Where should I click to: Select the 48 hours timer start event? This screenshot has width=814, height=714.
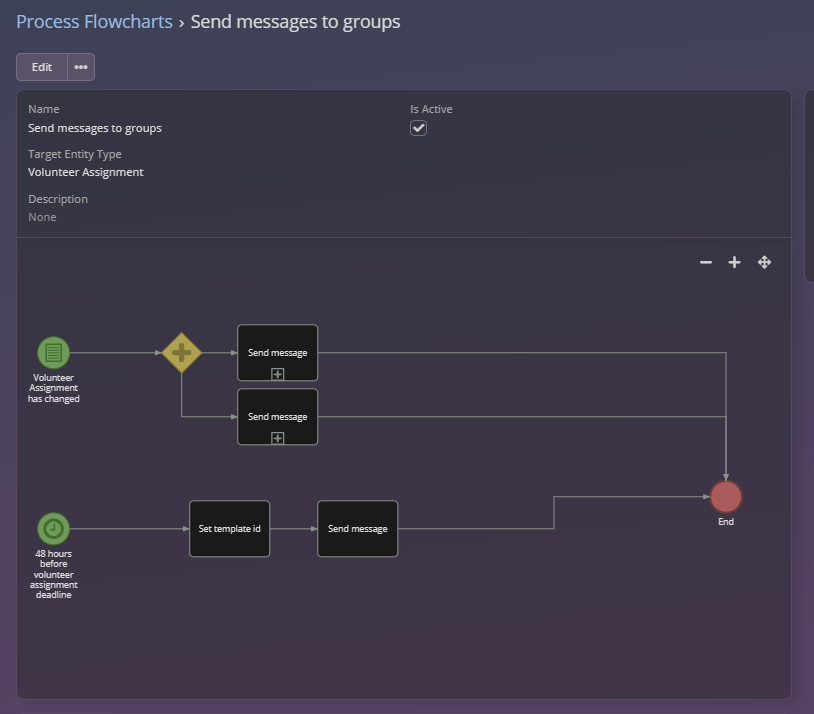[x=54, y=528]
